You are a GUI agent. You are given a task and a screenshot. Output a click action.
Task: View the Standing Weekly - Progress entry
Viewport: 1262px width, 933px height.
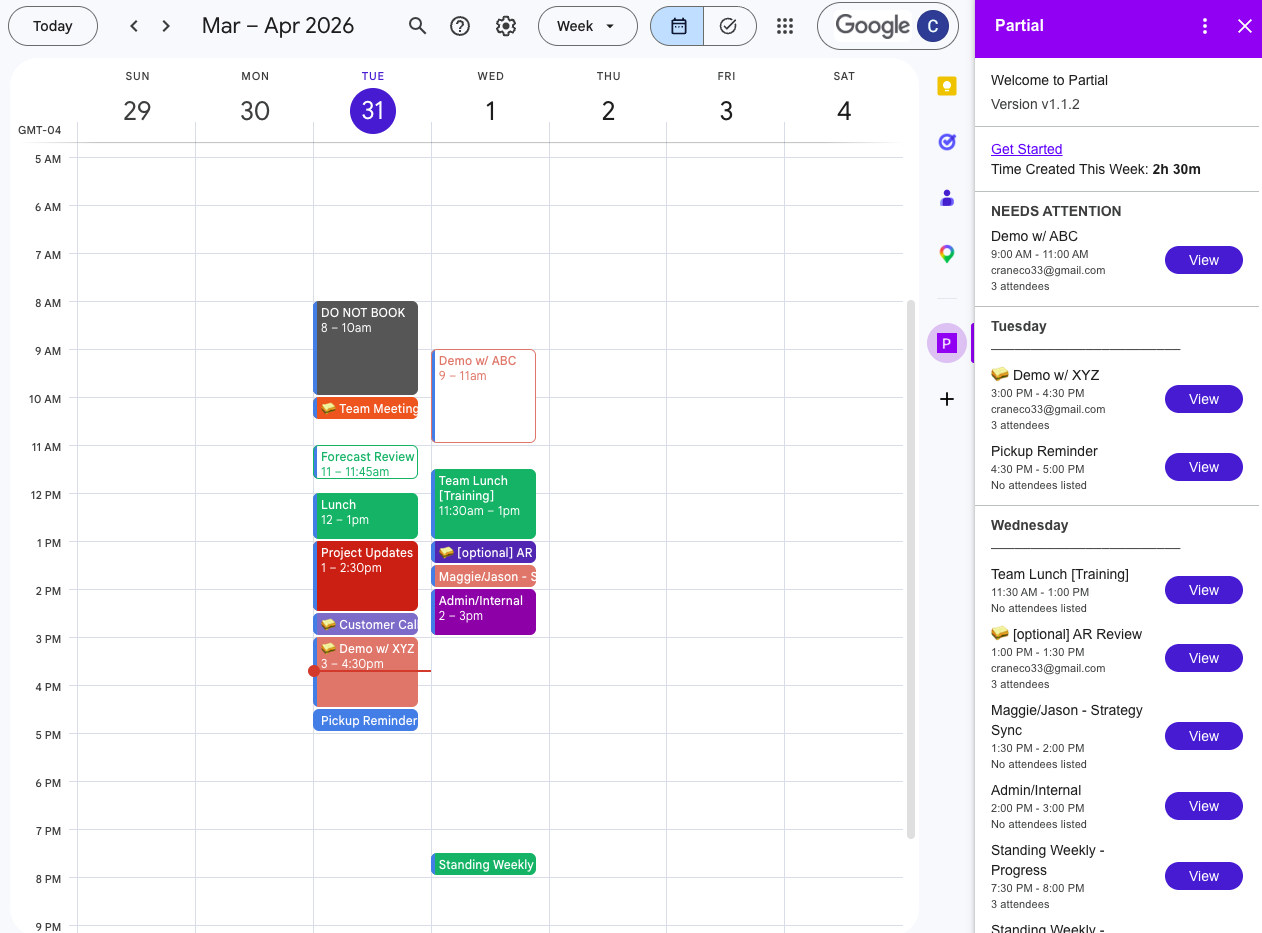(1204, 876)
